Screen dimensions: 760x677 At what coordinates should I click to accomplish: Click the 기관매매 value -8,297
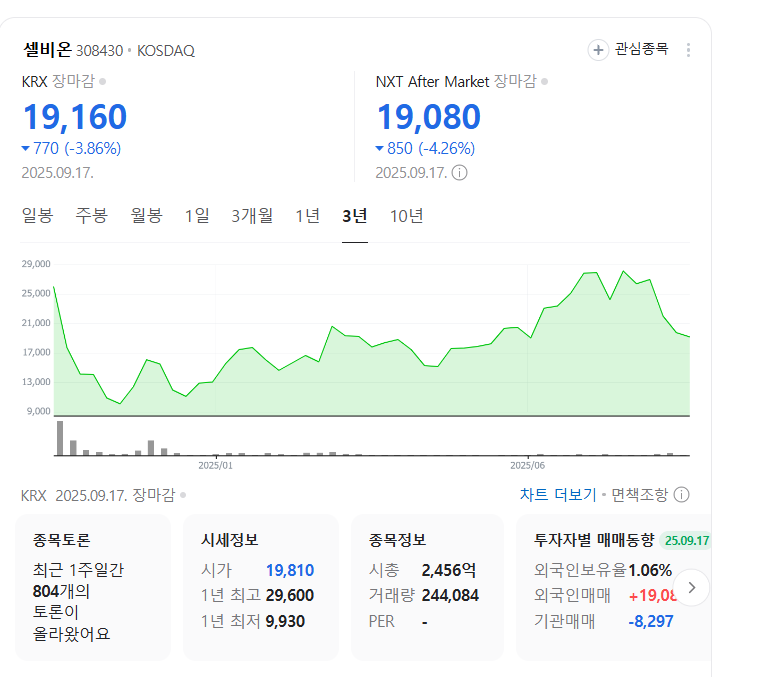point(651,621)
